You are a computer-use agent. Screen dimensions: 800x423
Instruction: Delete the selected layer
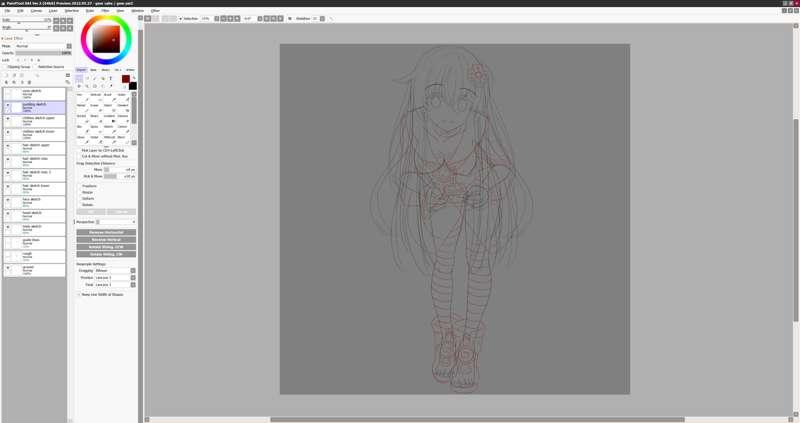(29, 82)
